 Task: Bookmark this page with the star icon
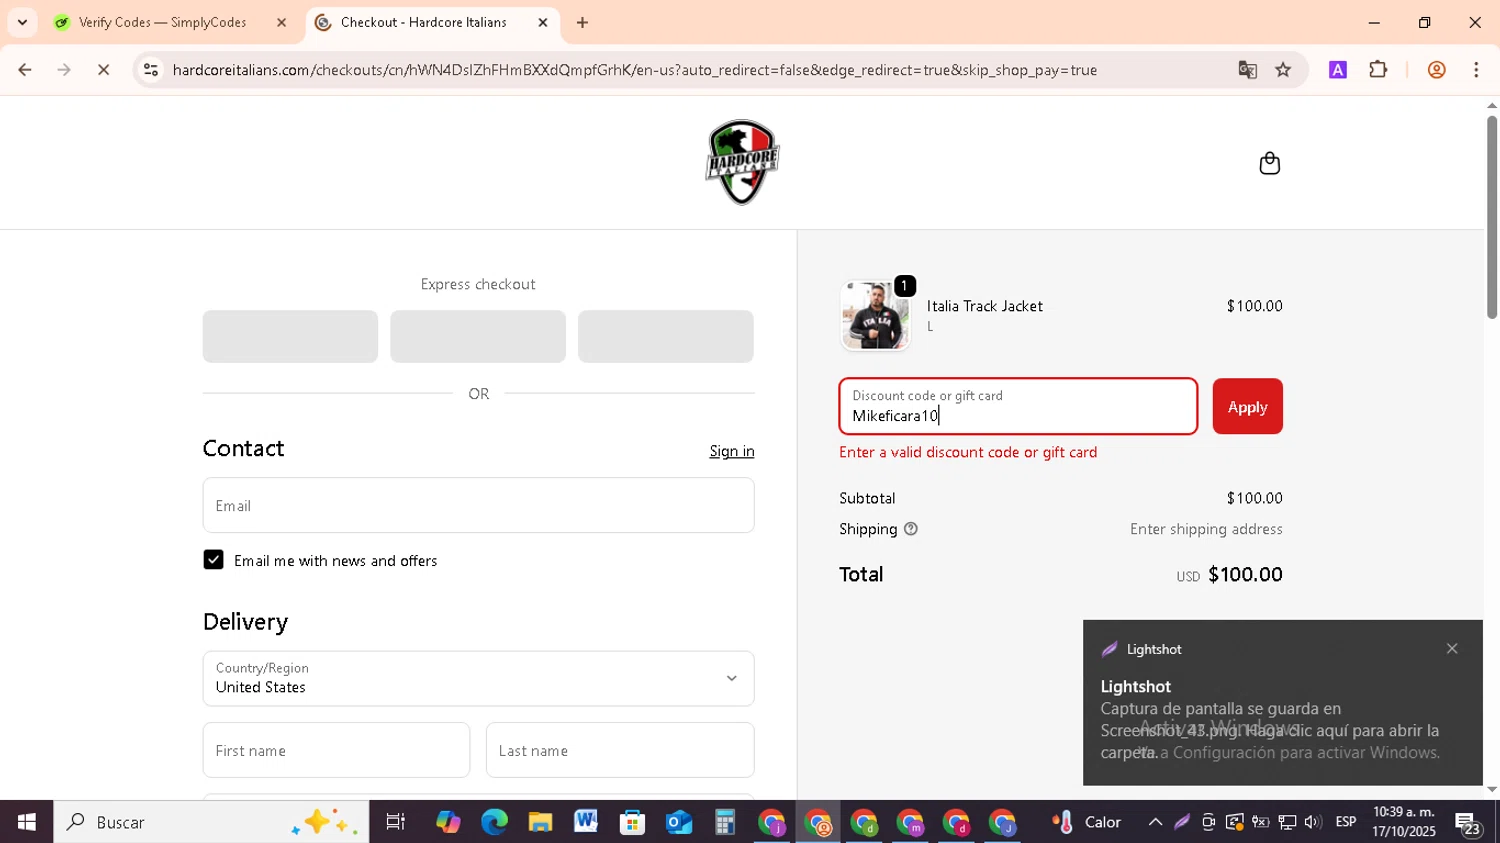coord(1283,70)
